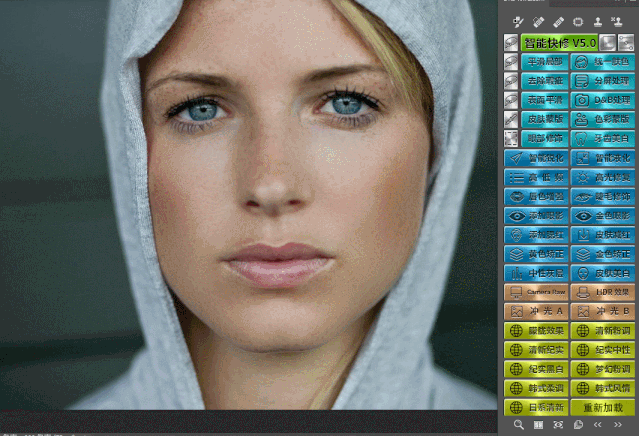Apply 日系清新 Japanese fresh preset

536,407
